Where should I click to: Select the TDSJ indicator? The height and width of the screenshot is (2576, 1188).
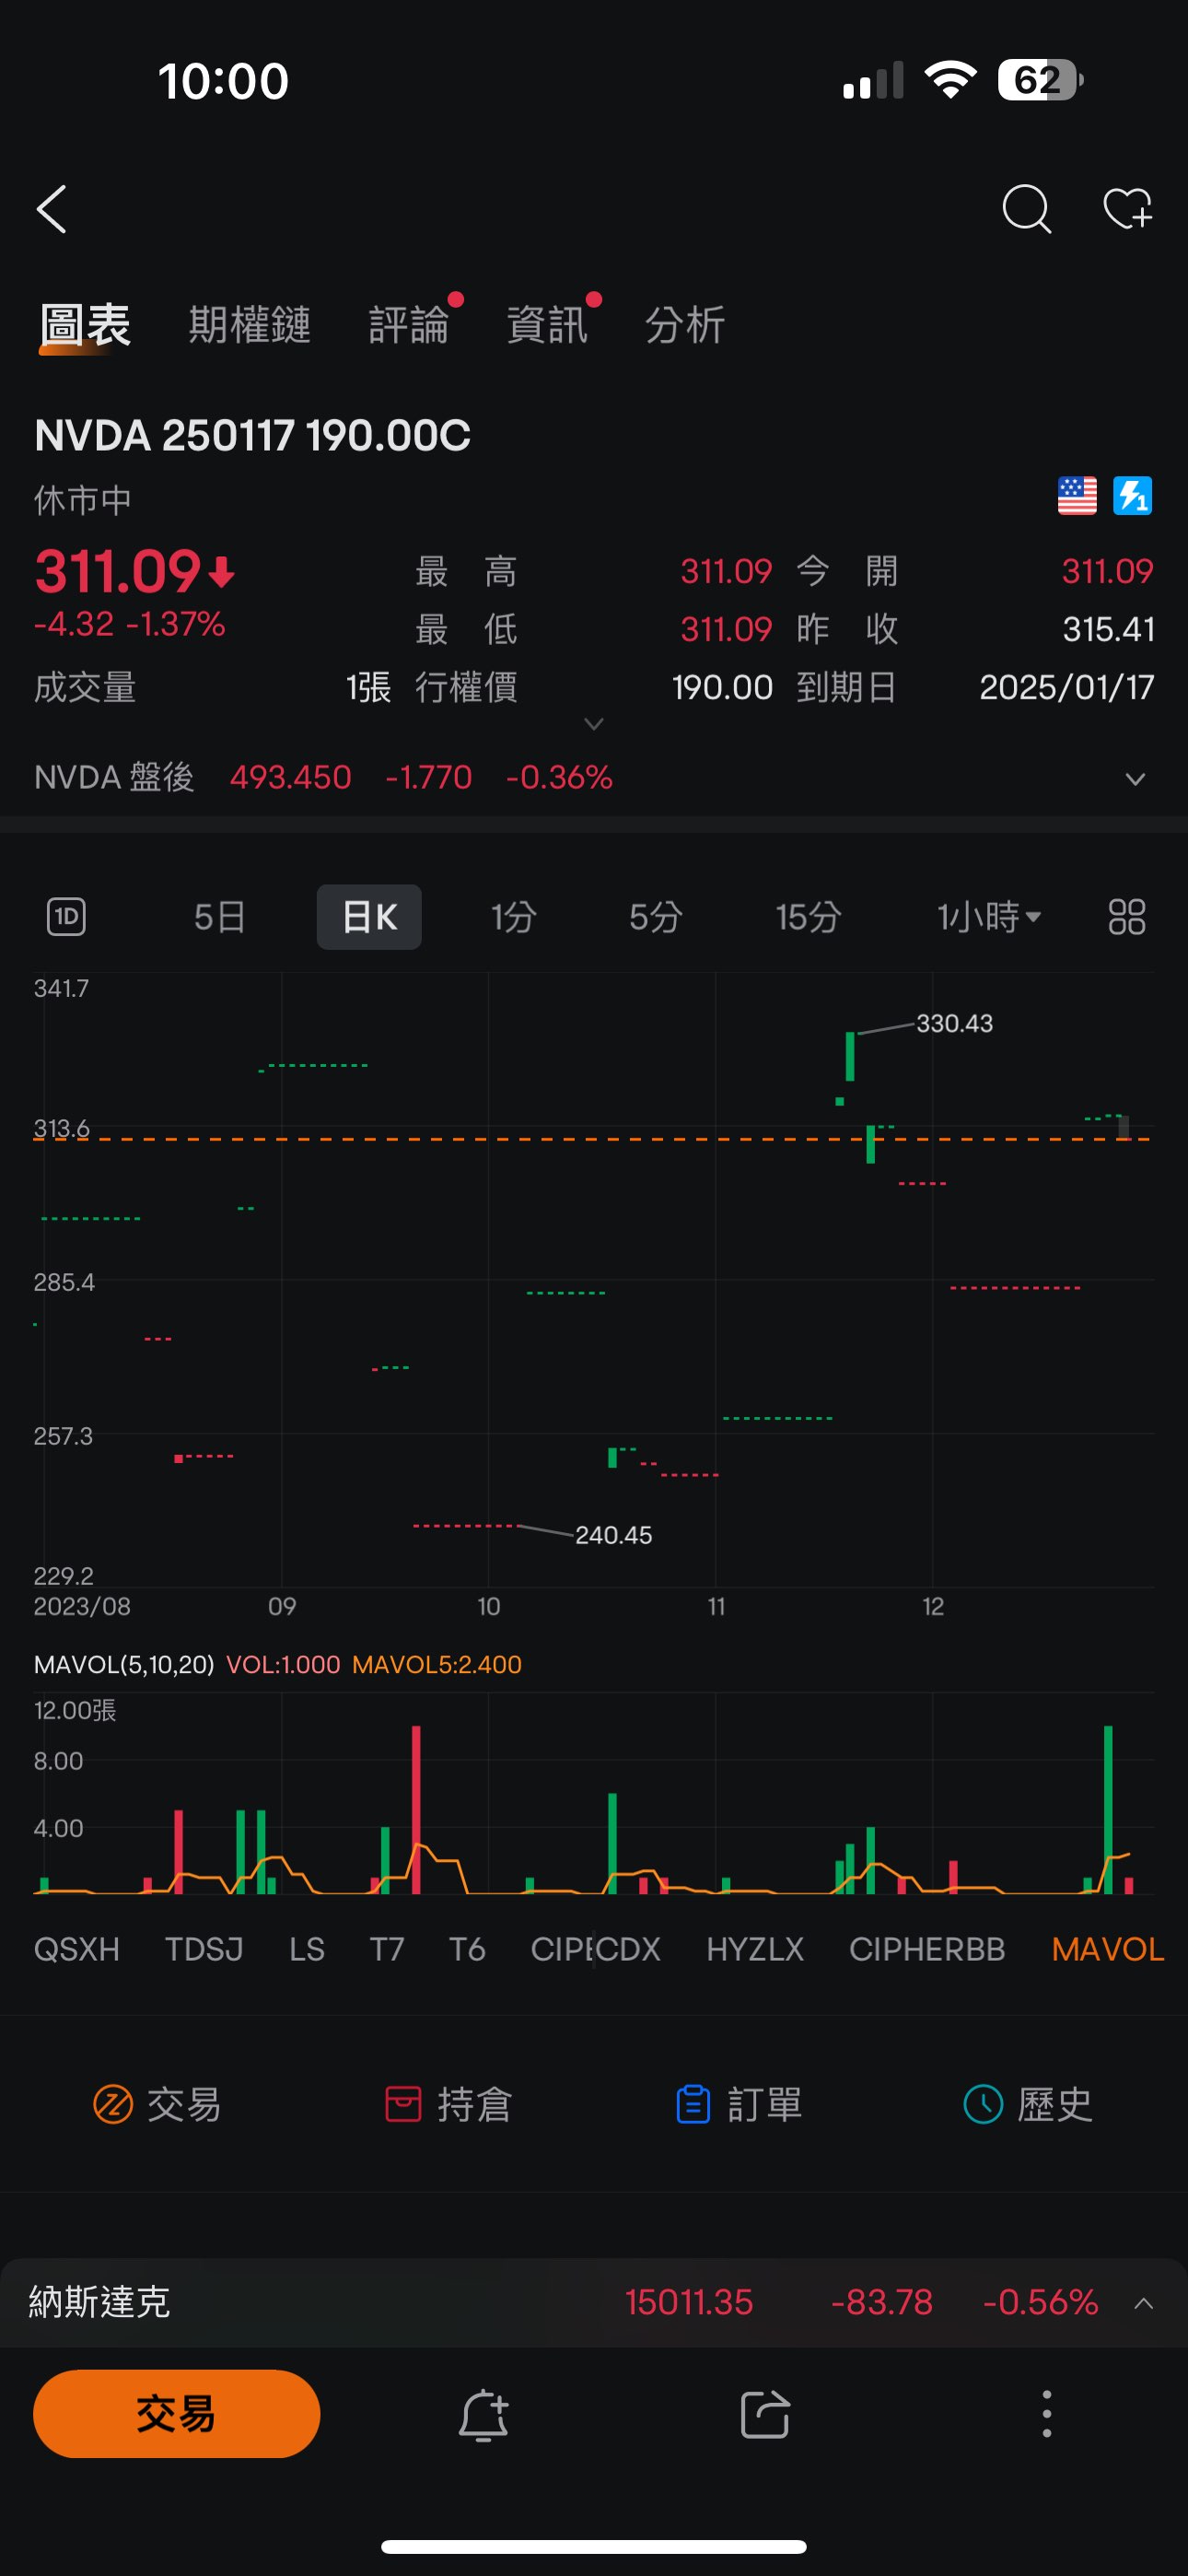tap(204, 1949)
